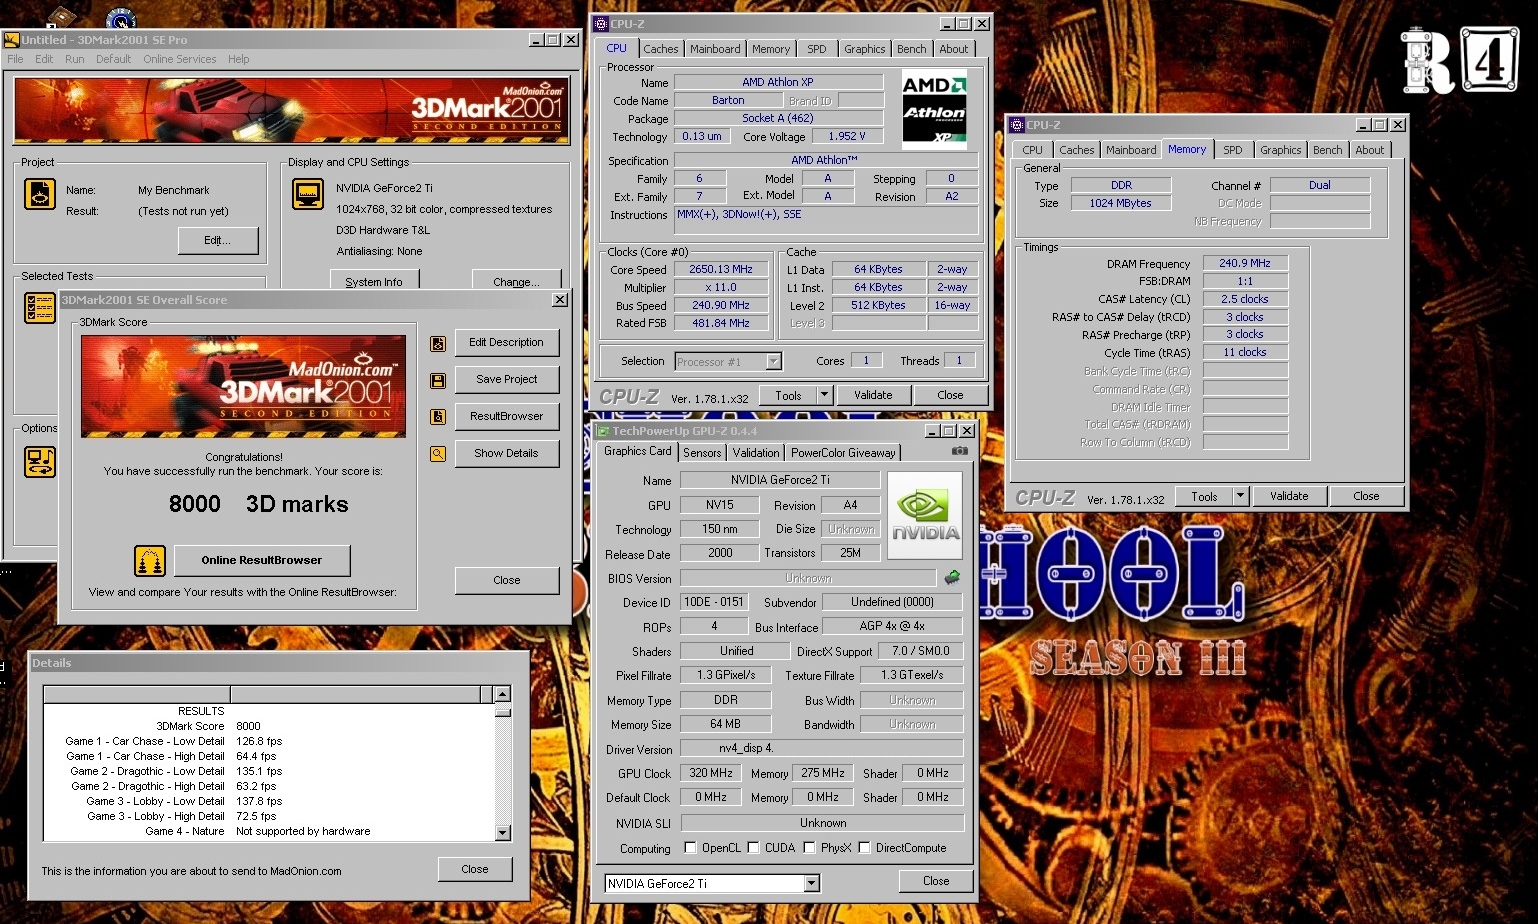
Task: Open the Online Services menu in 3DMark2001
Action: pos(179,59)
